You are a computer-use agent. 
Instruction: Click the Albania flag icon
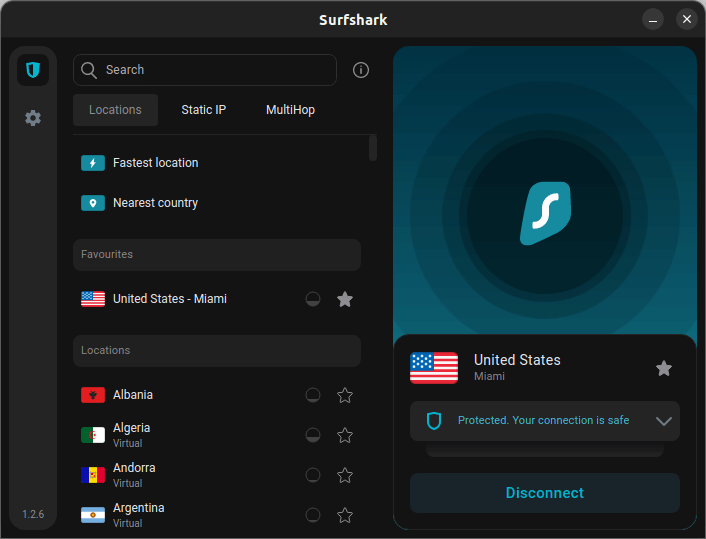coord(93,395)
